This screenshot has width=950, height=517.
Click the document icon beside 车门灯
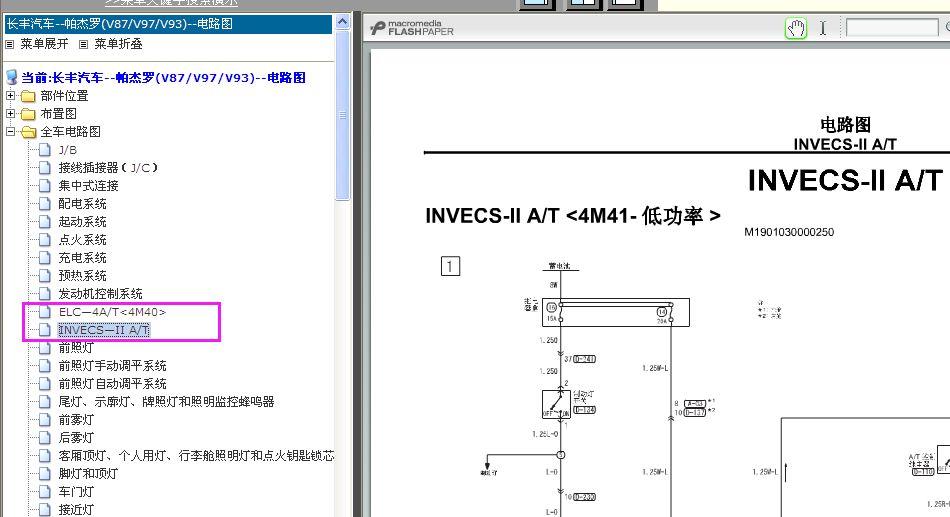(x=44, y=492)
